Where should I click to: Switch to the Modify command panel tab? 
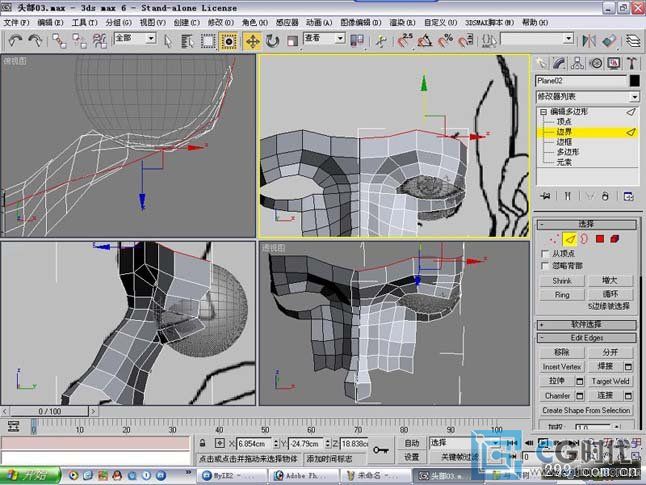(x=559, y=63)
